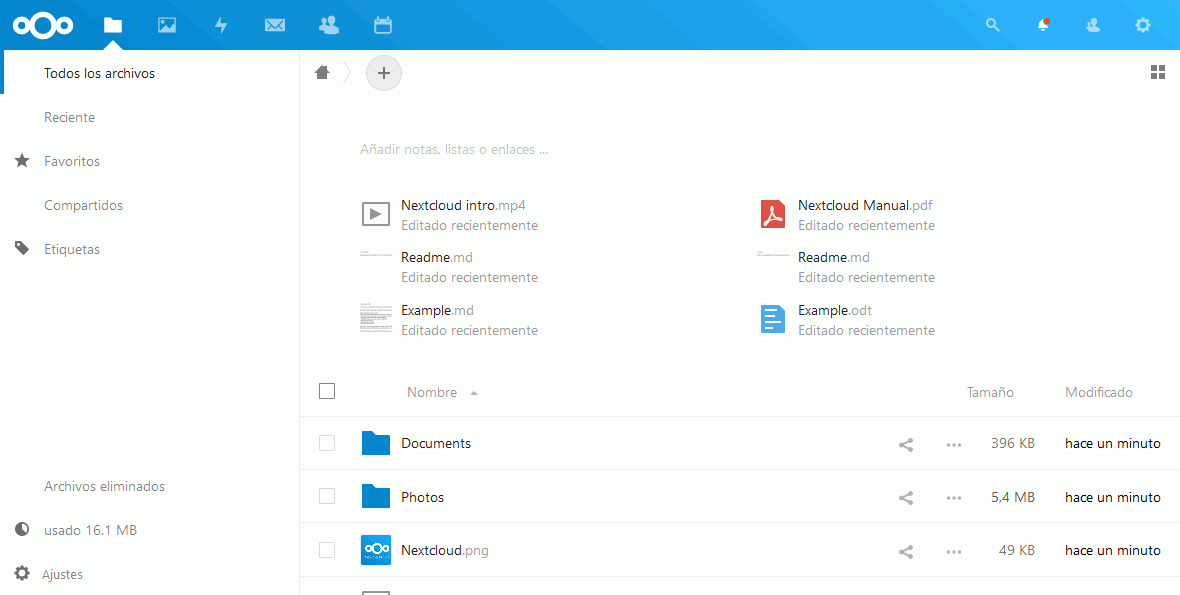Screen dimensions: 1180x595
Task: Check the Nextcloud.png file checkbox
Action: pyautogui.click(x=327, y=550)
